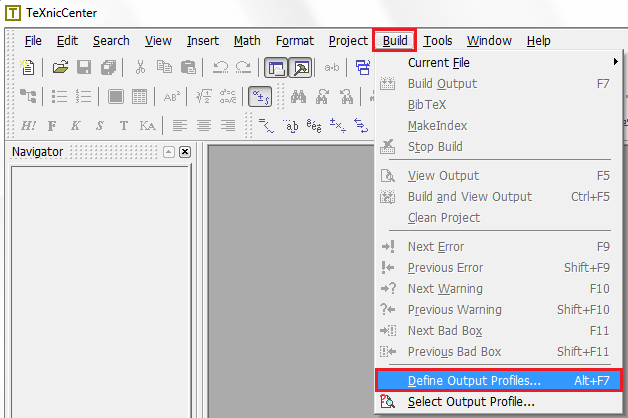628x418 pixels.
Task: Click the Build Output menu entry
Action: coord(499,84)
